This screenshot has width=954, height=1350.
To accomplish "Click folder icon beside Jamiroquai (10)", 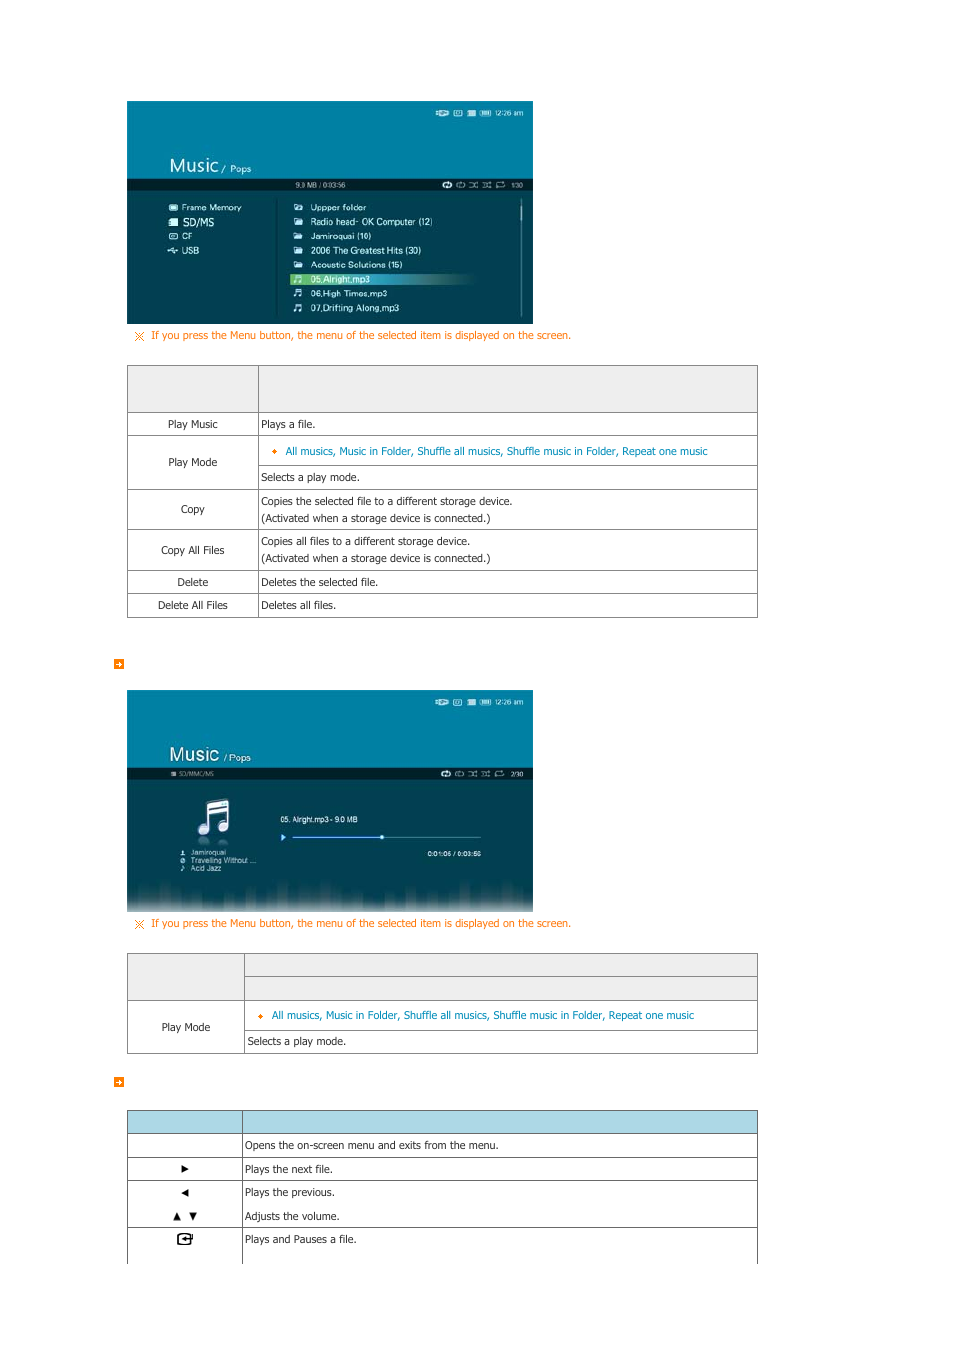I will 298,236.
